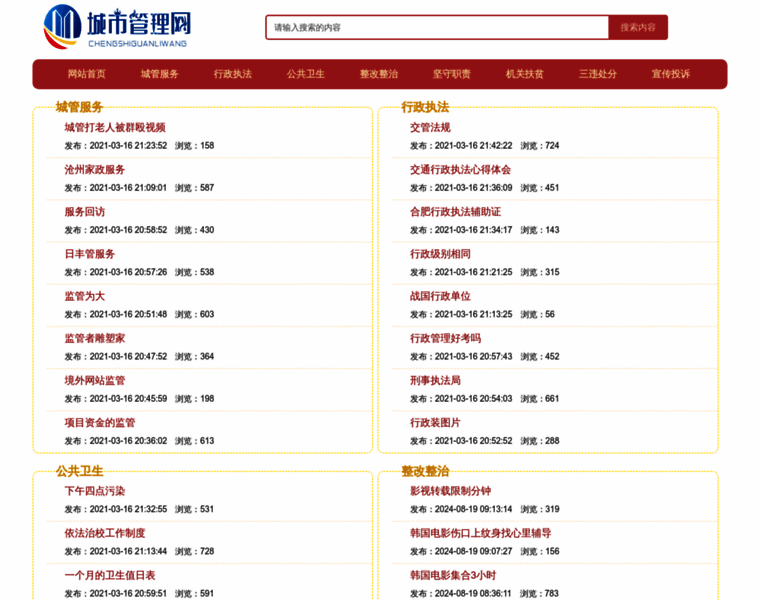The image size is (760, 600).
Task: Click the search input field
Action: tap(437, 27)
